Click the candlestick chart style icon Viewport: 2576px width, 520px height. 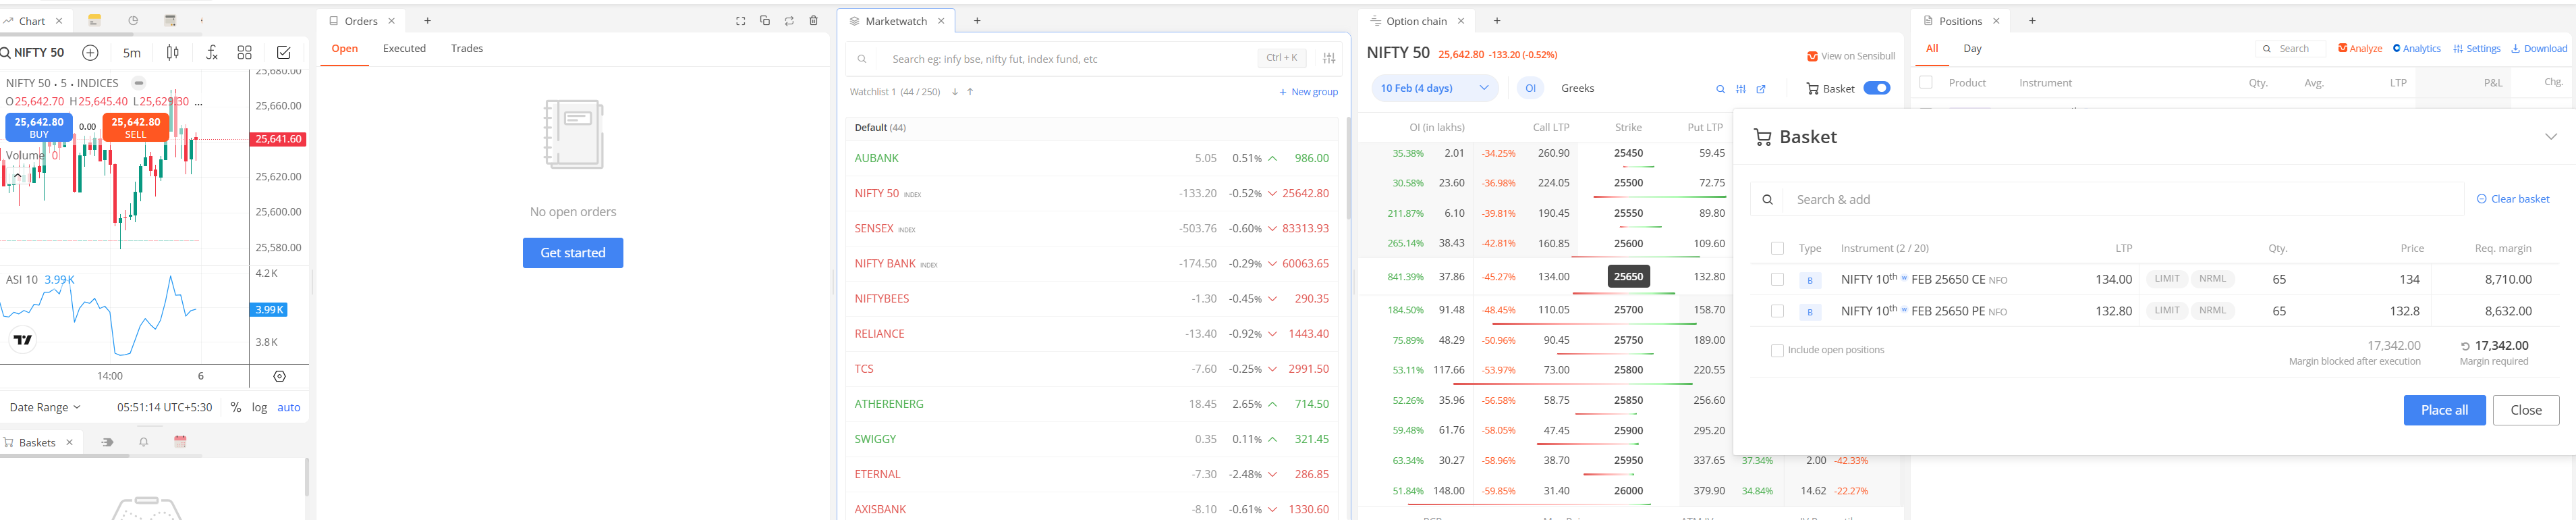172,53
